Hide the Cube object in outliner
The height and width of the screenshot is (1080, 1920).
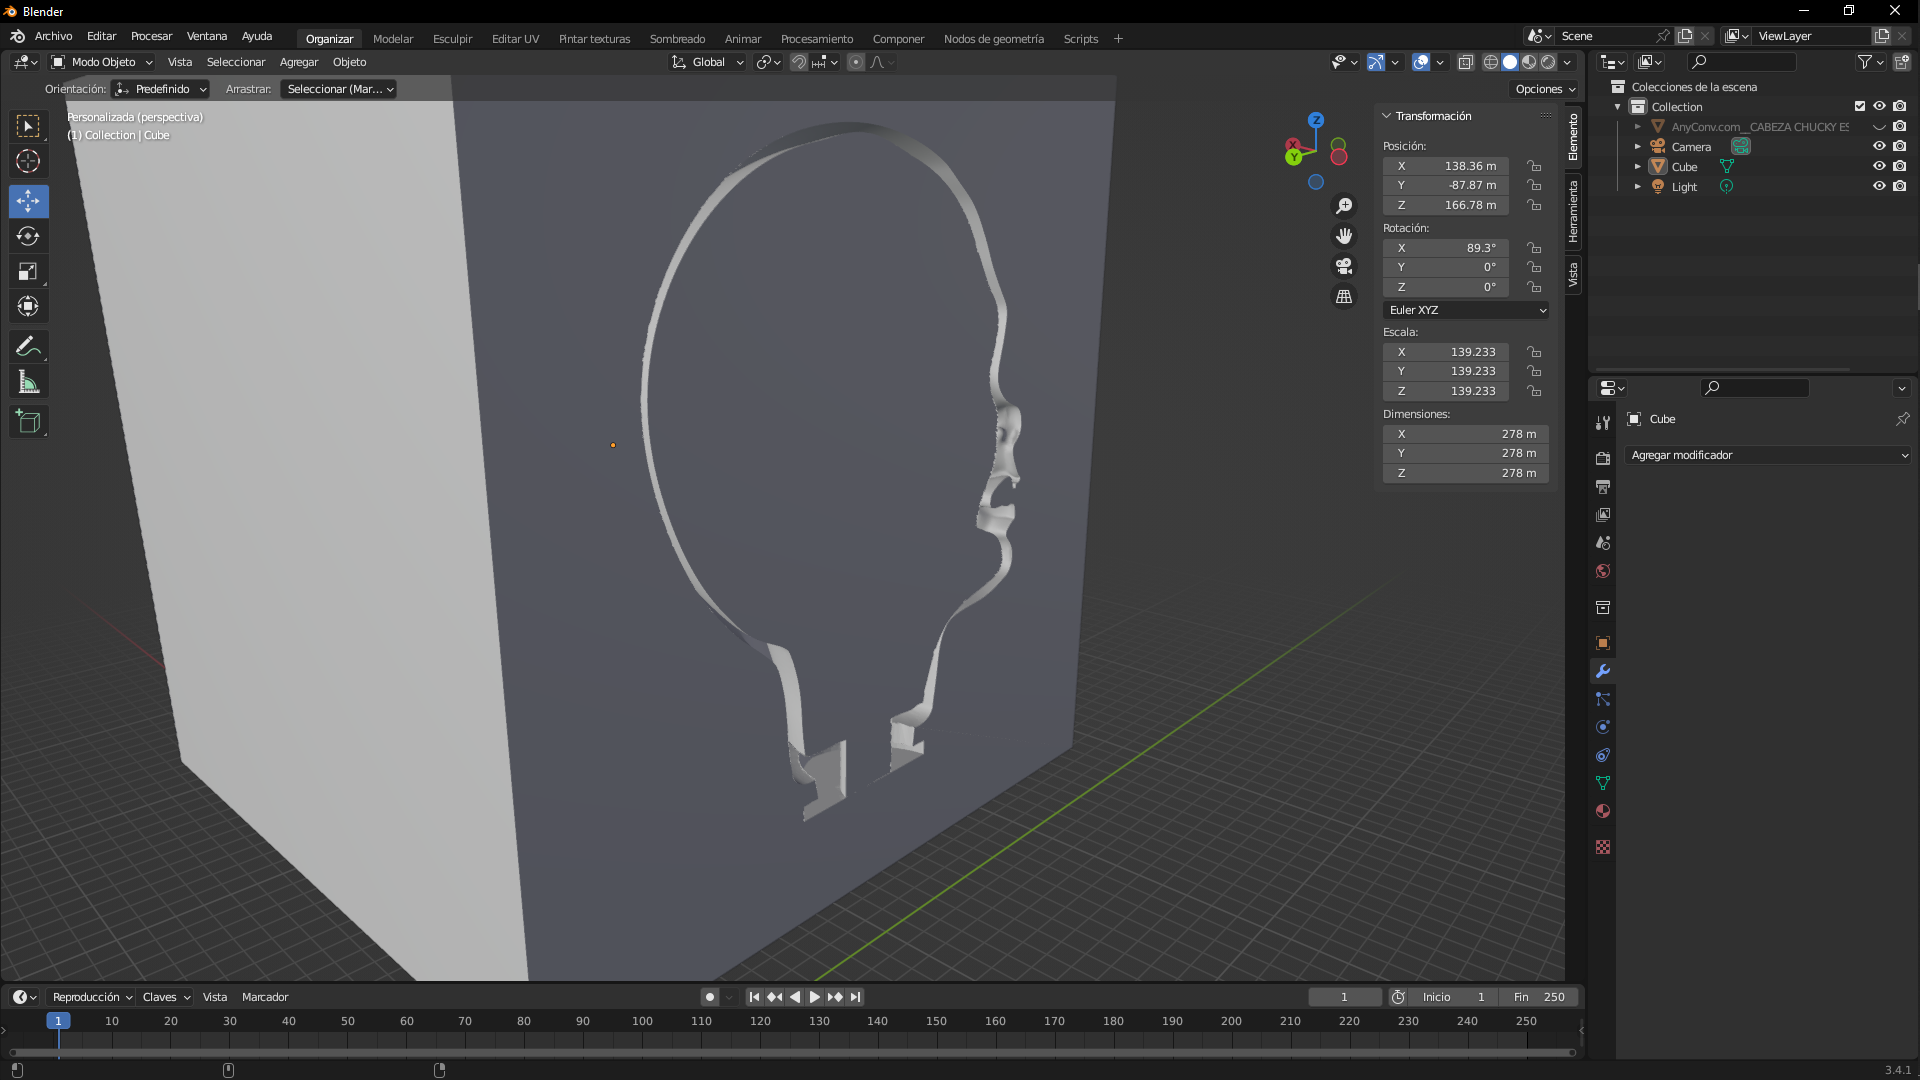1879,167
